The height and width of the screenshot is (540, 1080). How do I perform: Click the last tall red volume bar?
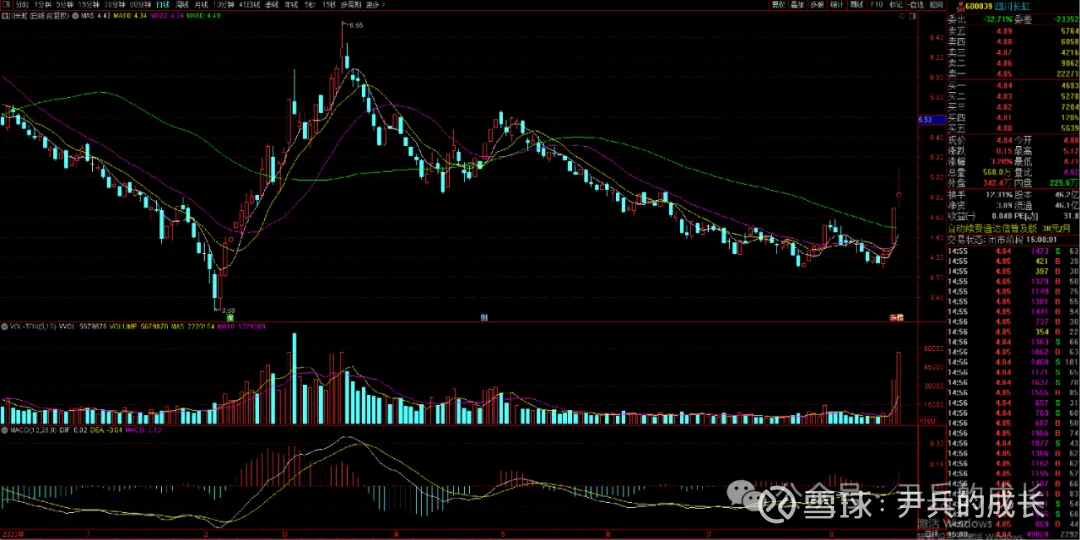point(899,387)
